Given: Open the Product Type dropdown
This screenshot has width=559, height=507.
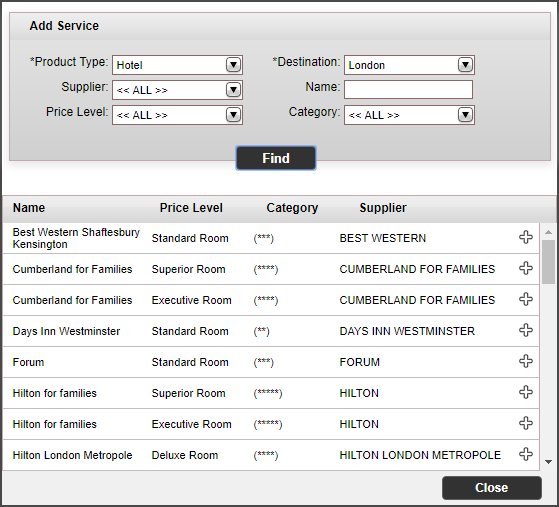Looking at the screenshot, I should coord(178,65).
